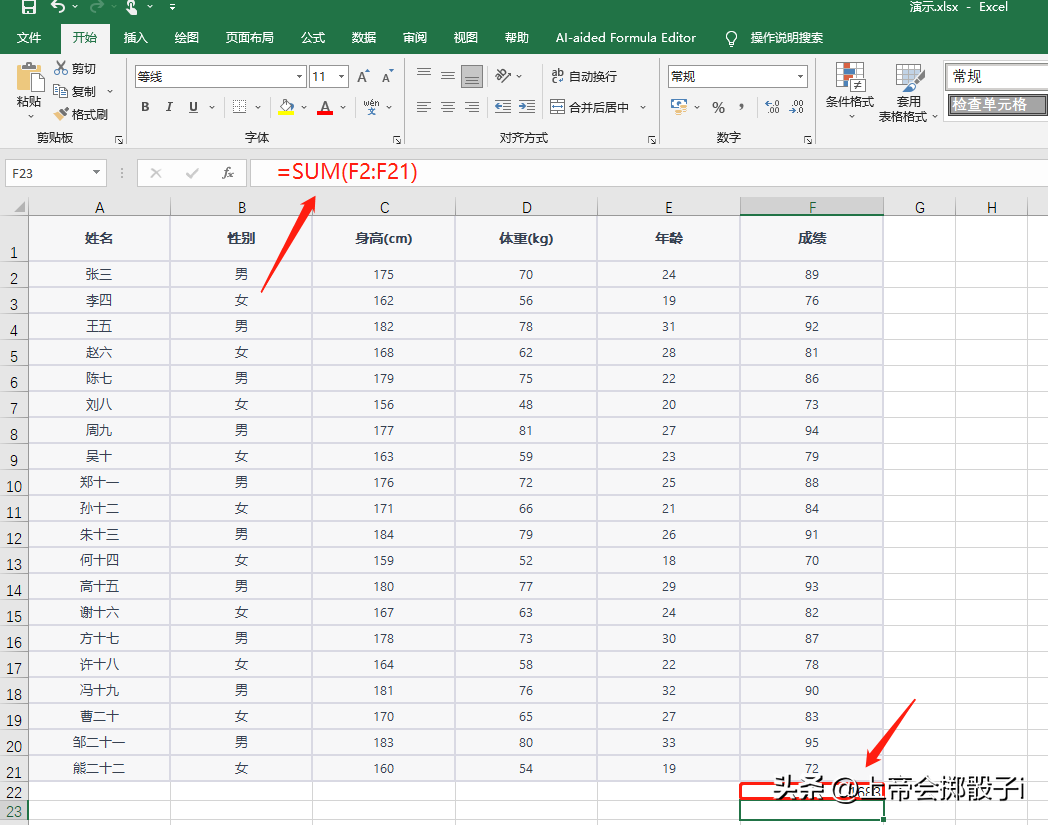The height and width of the screenshot is (825, 1048).
Task: Toggle underline formatting
Action: tap(193, 106)
